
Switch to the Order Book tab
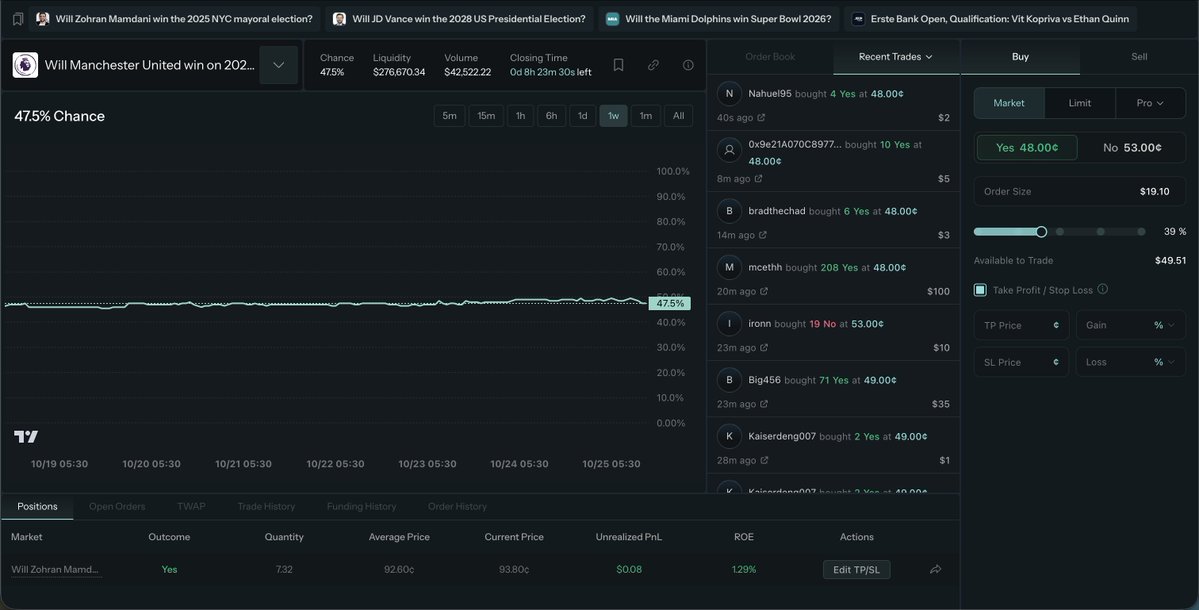[x=770, y=57]
